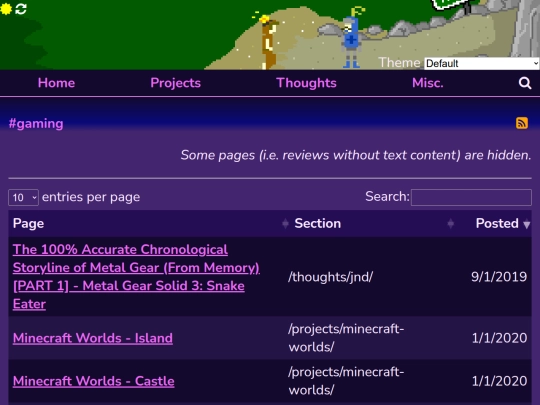Click the #gaming tag heading
The width and height of the screenshot is (540, 405).
tap(36, 124)
